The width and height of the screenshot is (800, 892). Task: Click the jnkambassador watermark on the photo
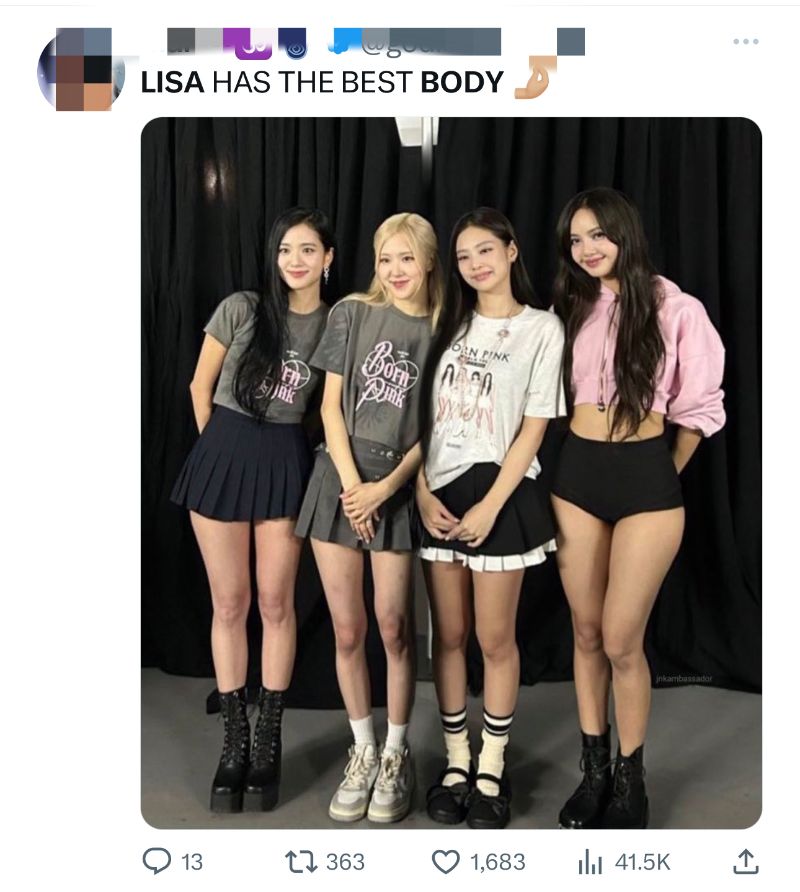(684, 679)
